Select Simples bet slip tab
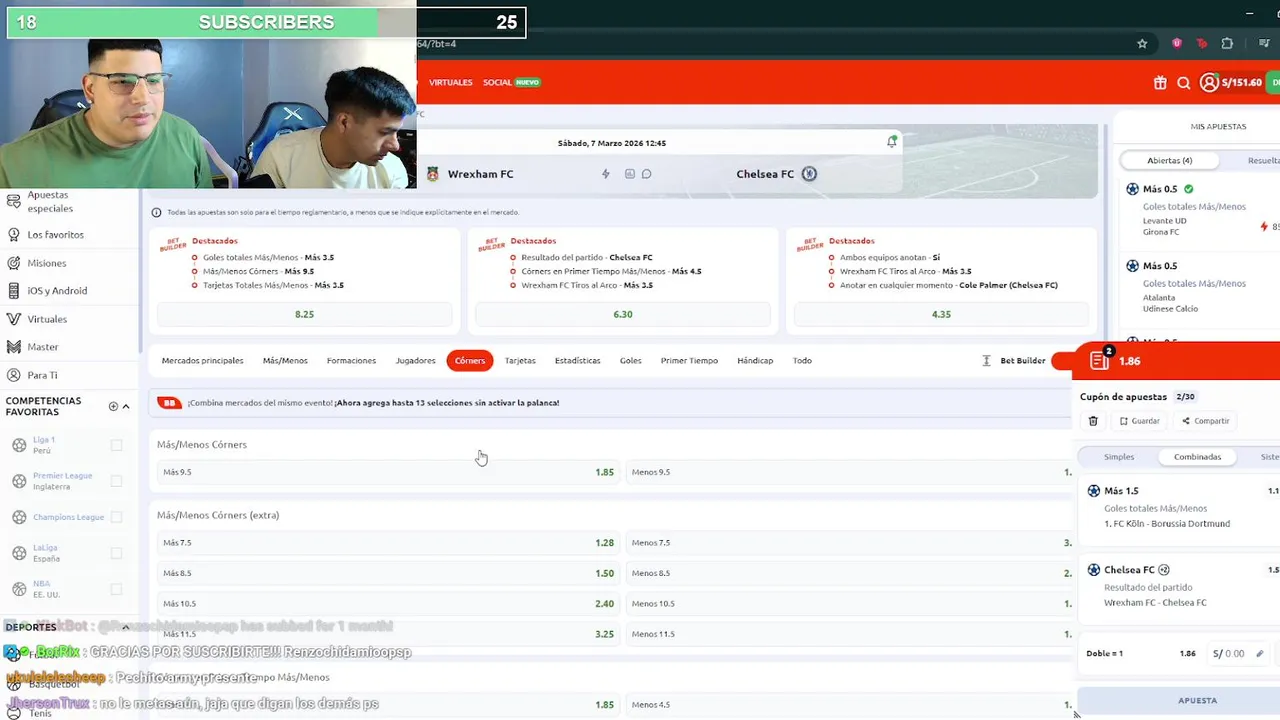1280x720 pixels. [1119, 457]
